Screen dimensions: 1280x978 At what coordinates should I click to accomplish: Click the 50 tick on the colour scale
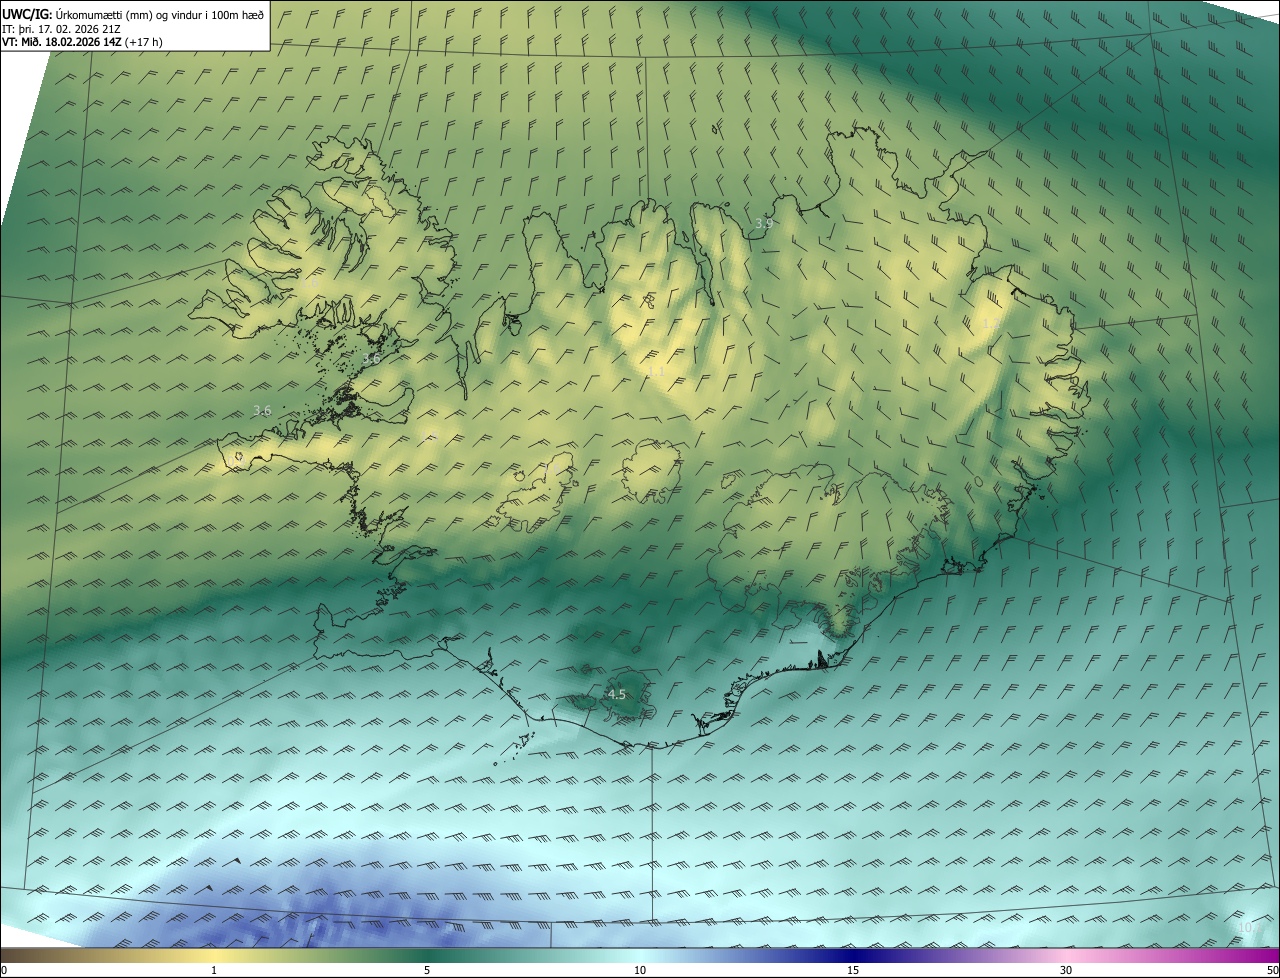click(1272, 970)
